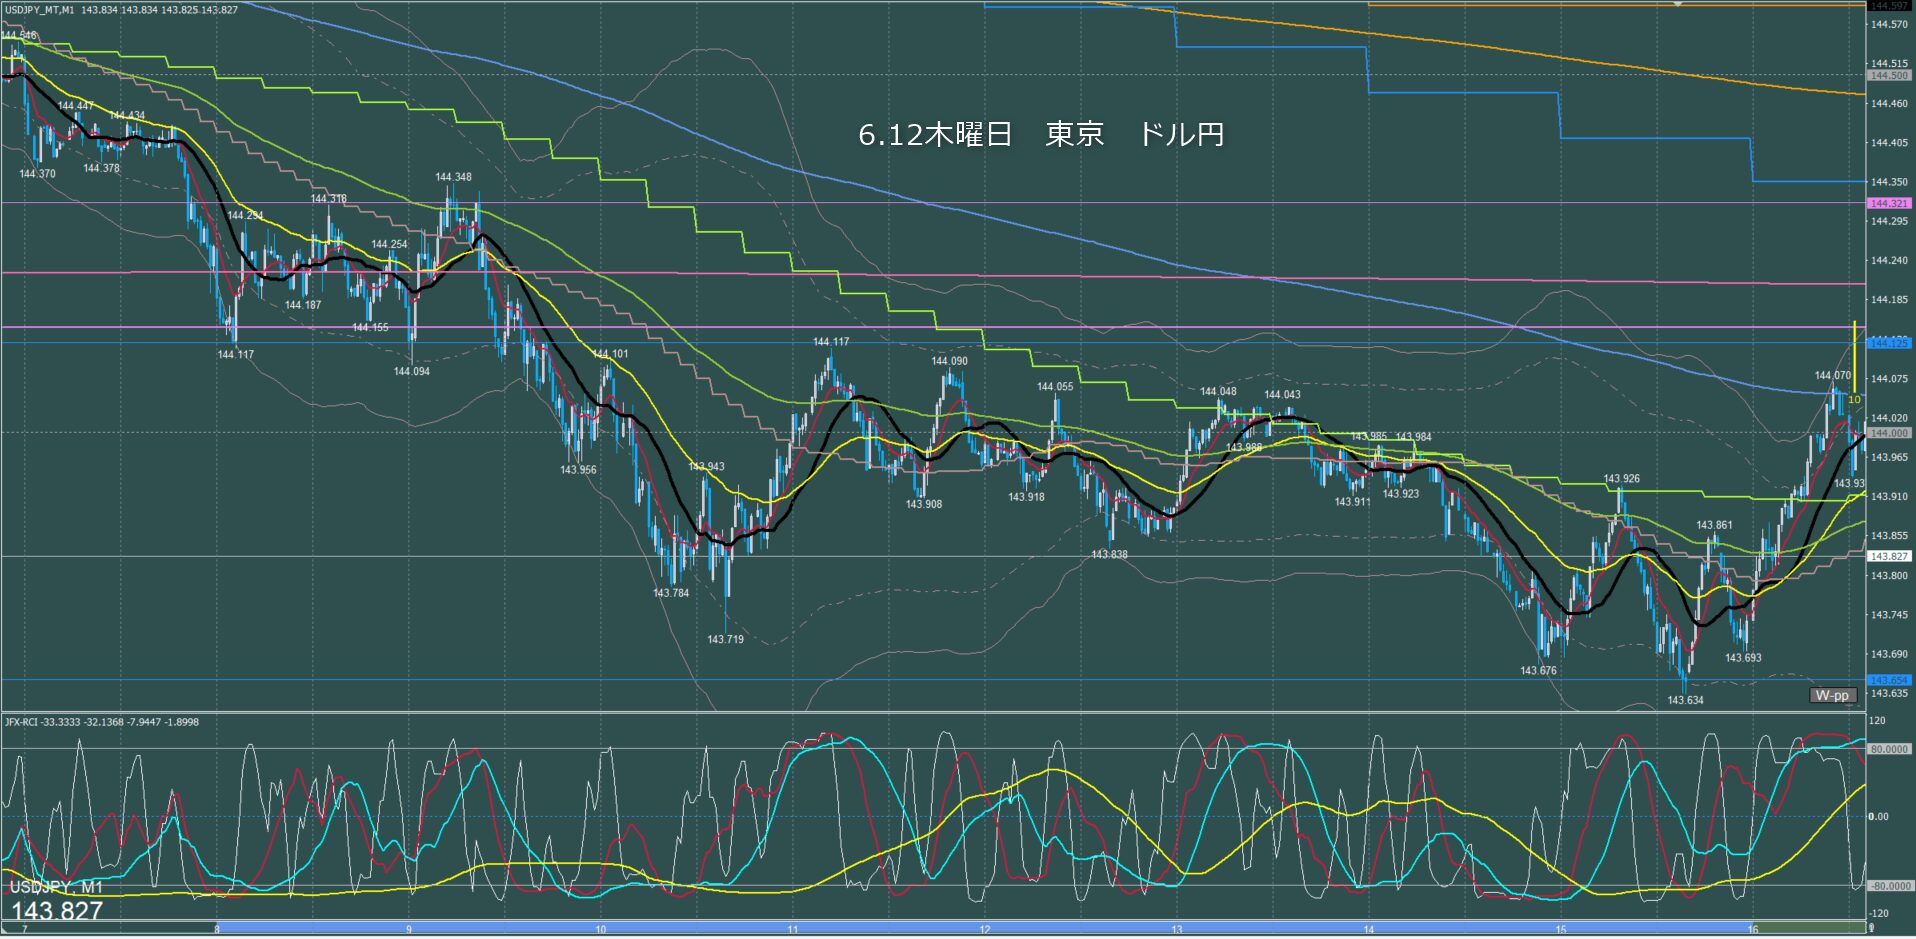Click the 143.693 swing low label
The height and width of the screenshot is (939, 1916).
coord(1743,658)
